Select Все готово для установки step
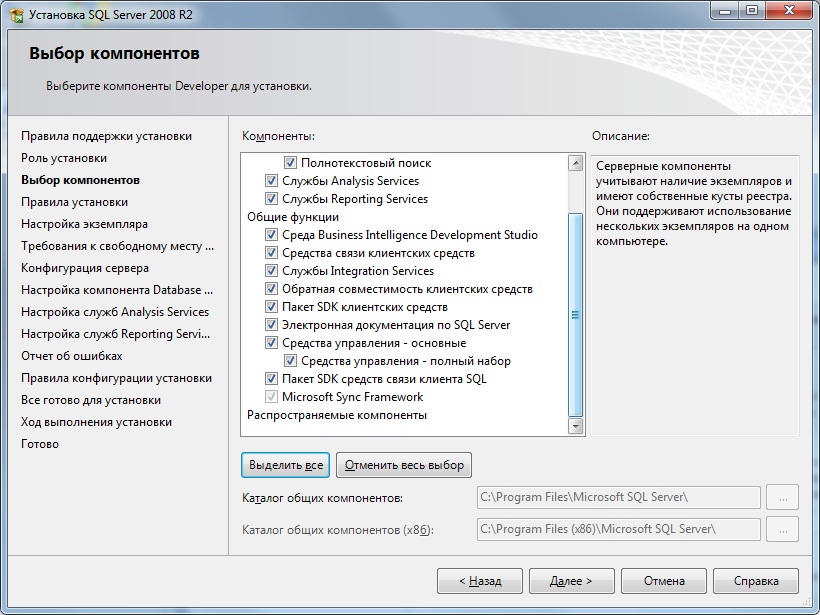The image size is (820, 615). tap(91, 400)
